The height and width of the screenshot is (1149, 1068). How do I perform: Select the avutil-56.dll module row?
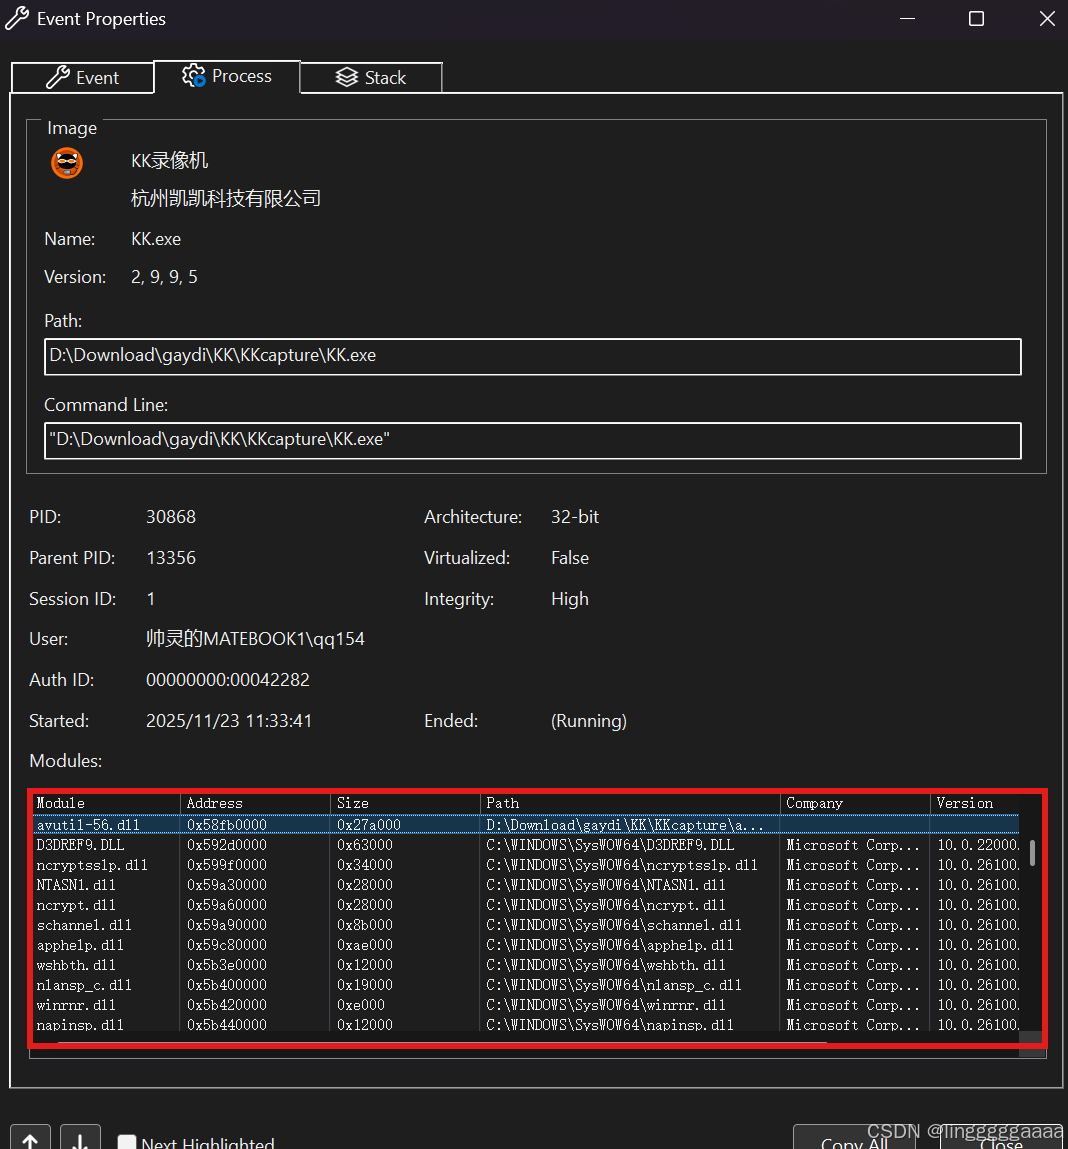pos(526,824)
